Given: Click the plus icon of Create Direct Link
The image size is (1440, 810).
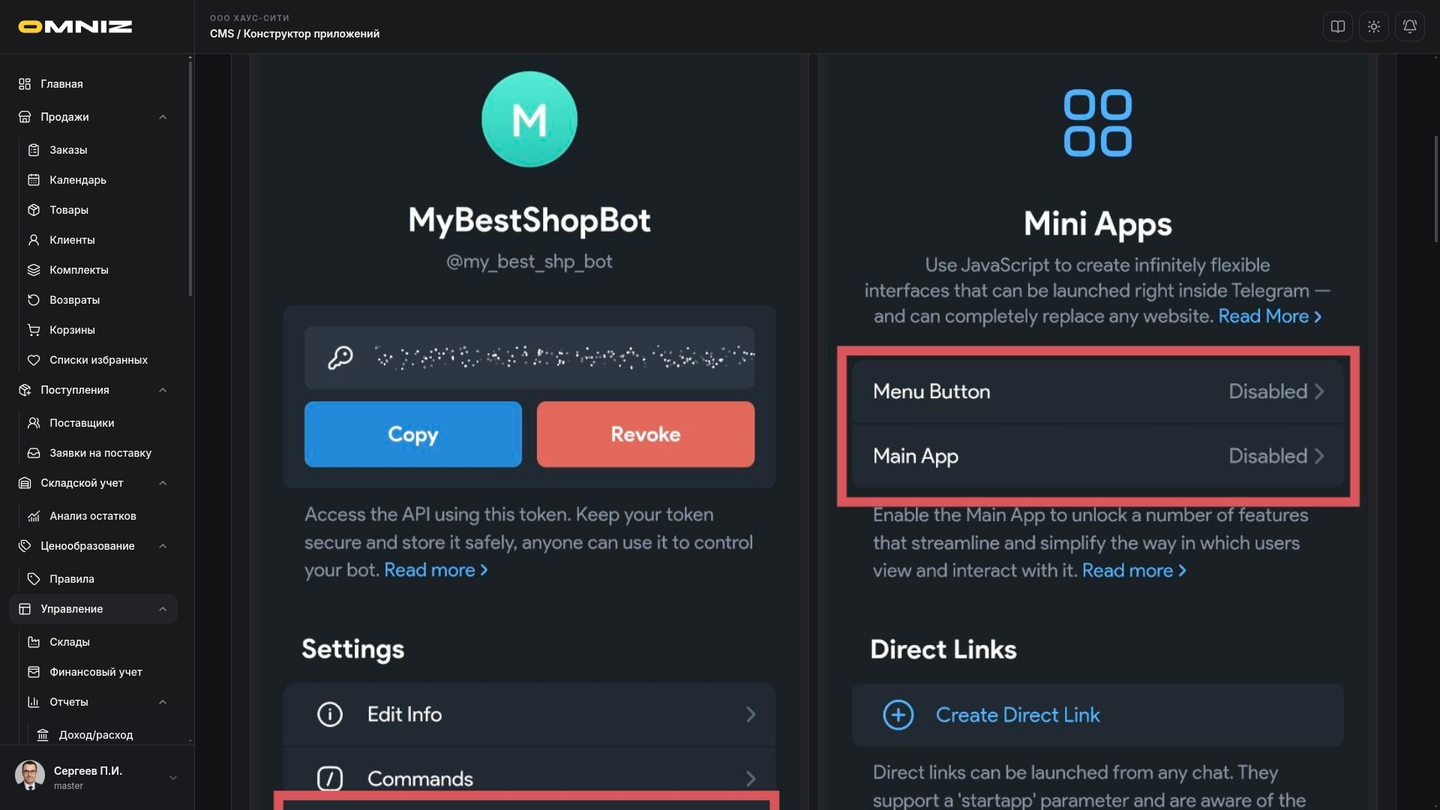Looking at the screenshot, I should (898, 715).
